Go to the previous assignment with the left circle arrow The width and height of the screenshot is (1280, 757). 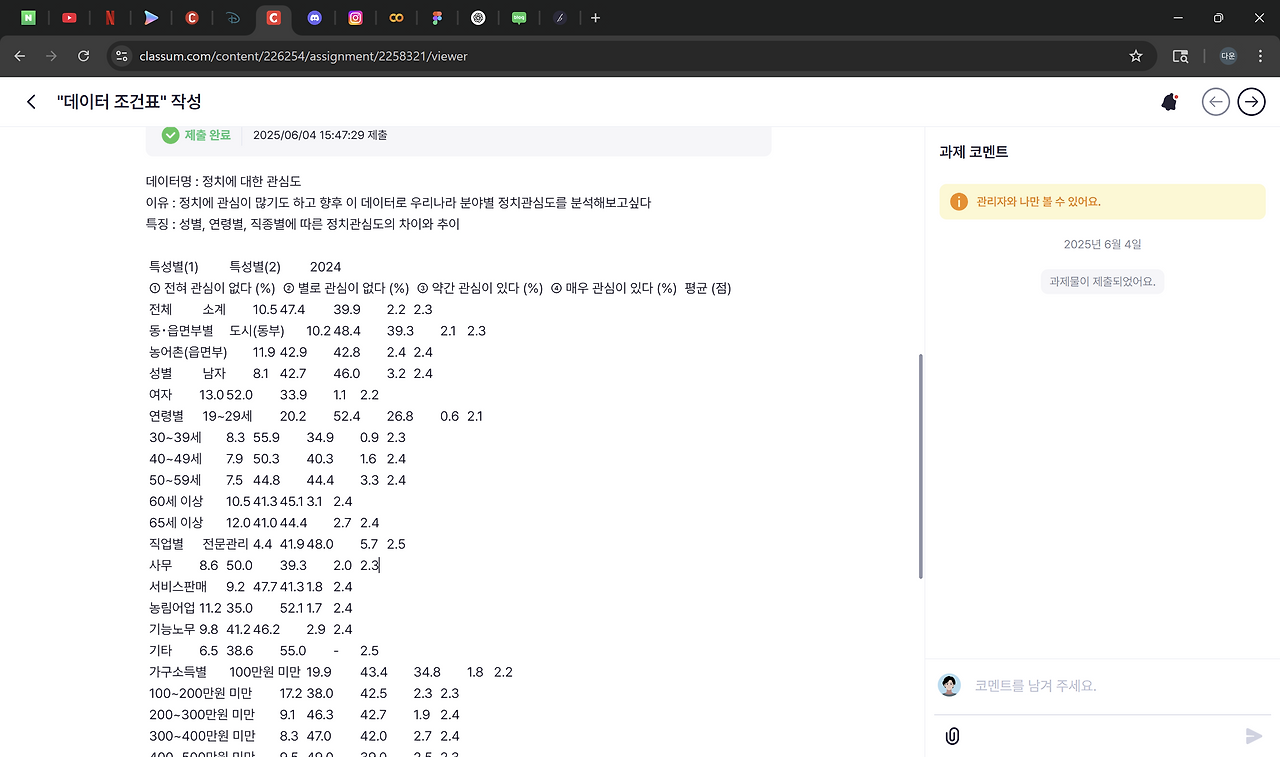[1216, 102]
